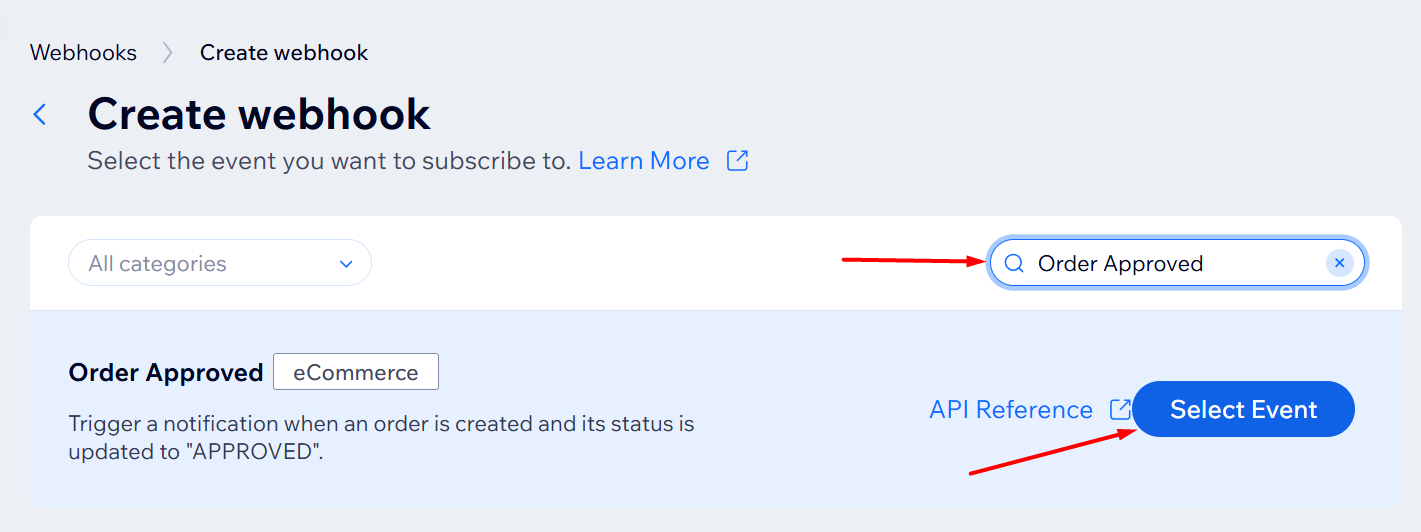Focus the Order Approved search input

[1170, 263]
